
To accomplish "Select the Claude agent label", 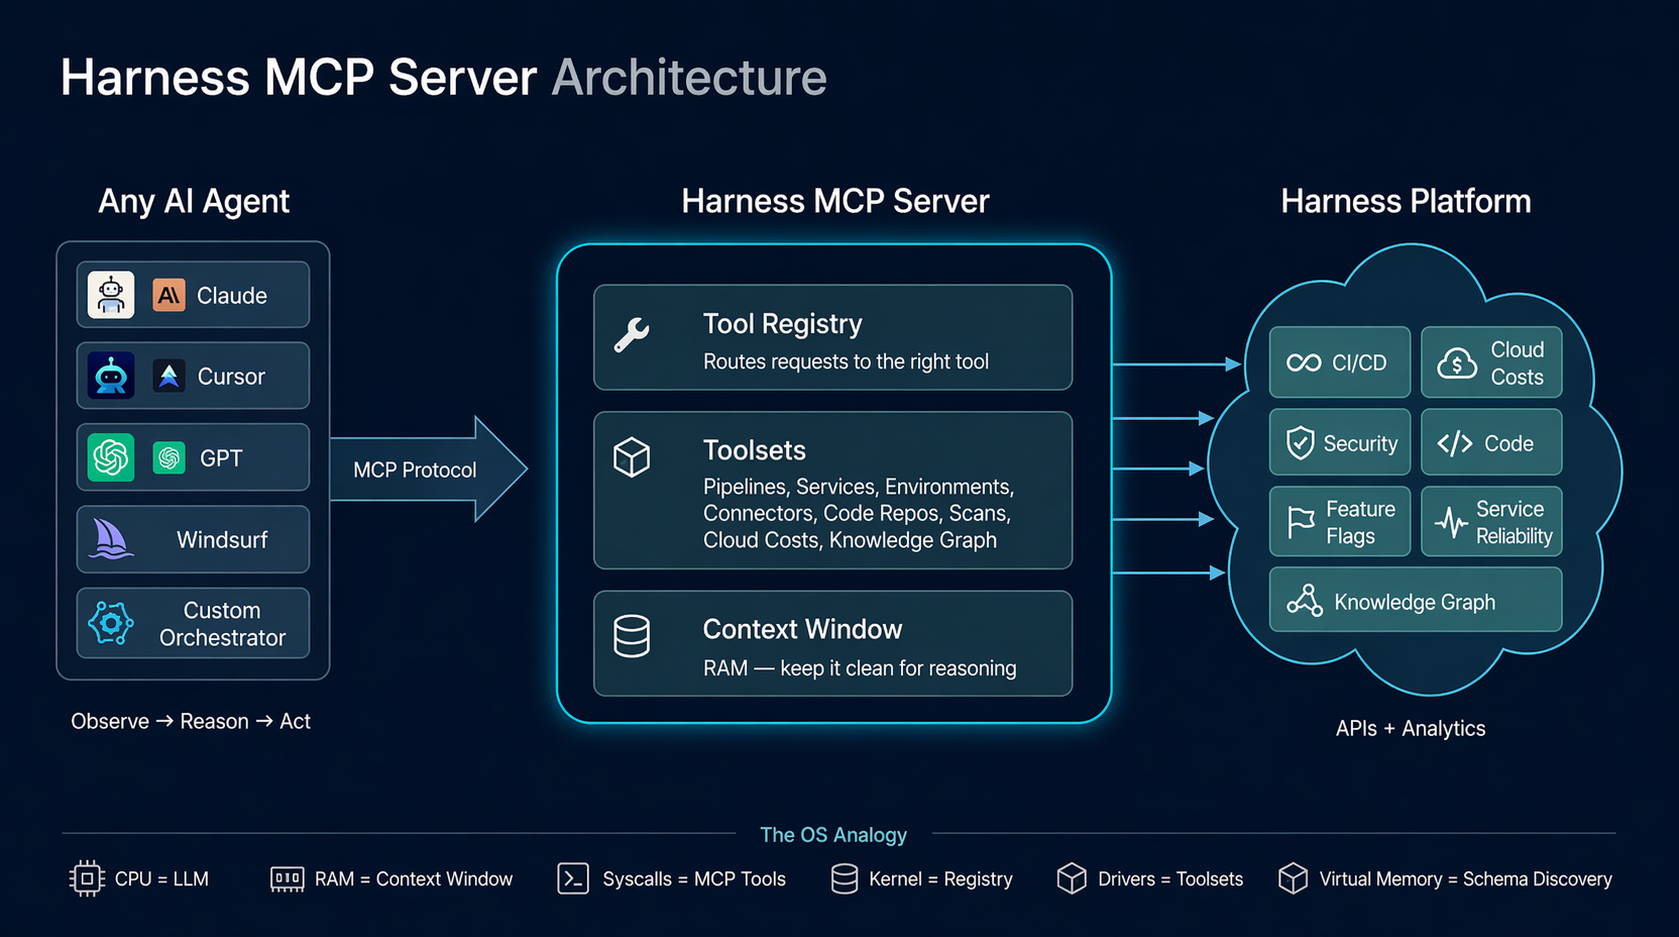I will click(x=232, y=296).
